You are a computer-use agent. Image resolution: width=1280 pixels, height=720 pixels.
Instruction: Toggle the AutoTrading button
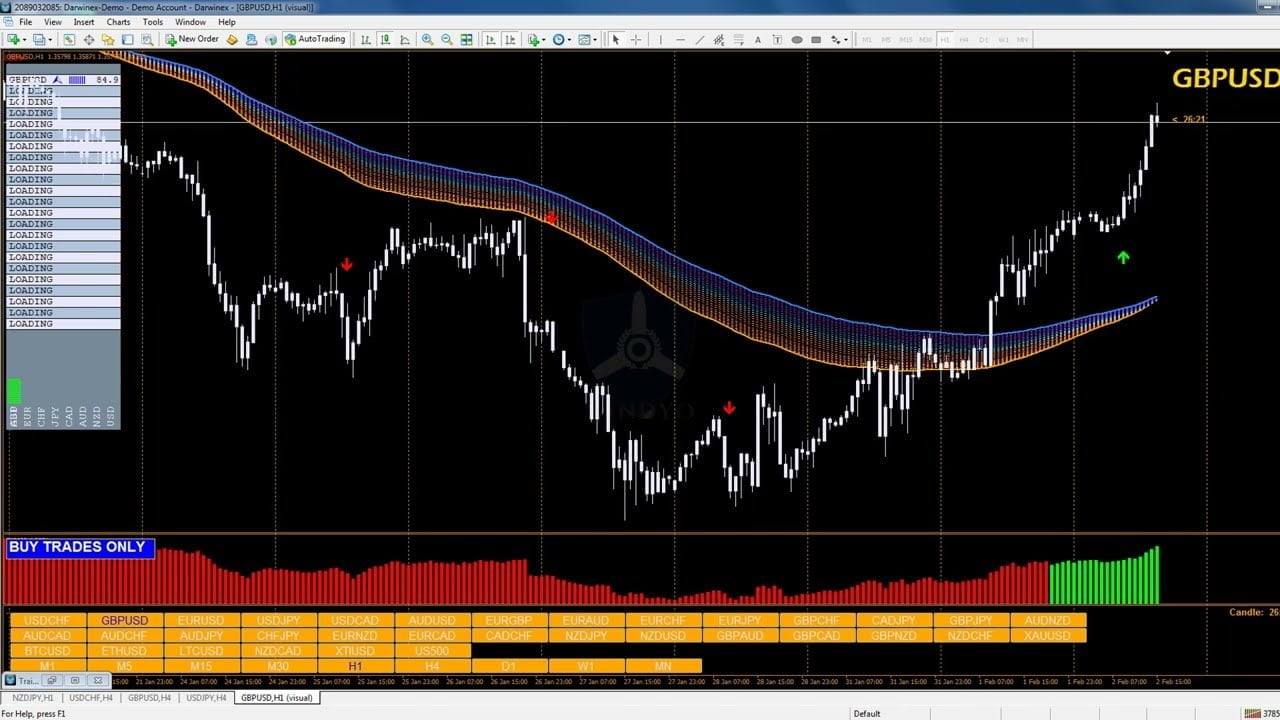315,39
